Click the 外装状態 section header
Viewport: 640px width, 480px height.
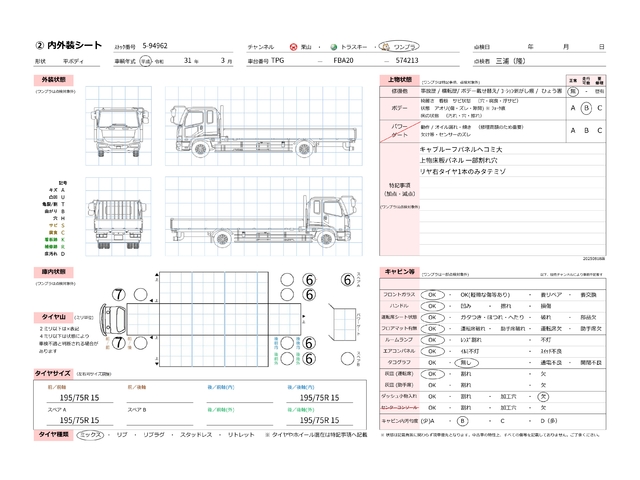[x=54, y=78]
